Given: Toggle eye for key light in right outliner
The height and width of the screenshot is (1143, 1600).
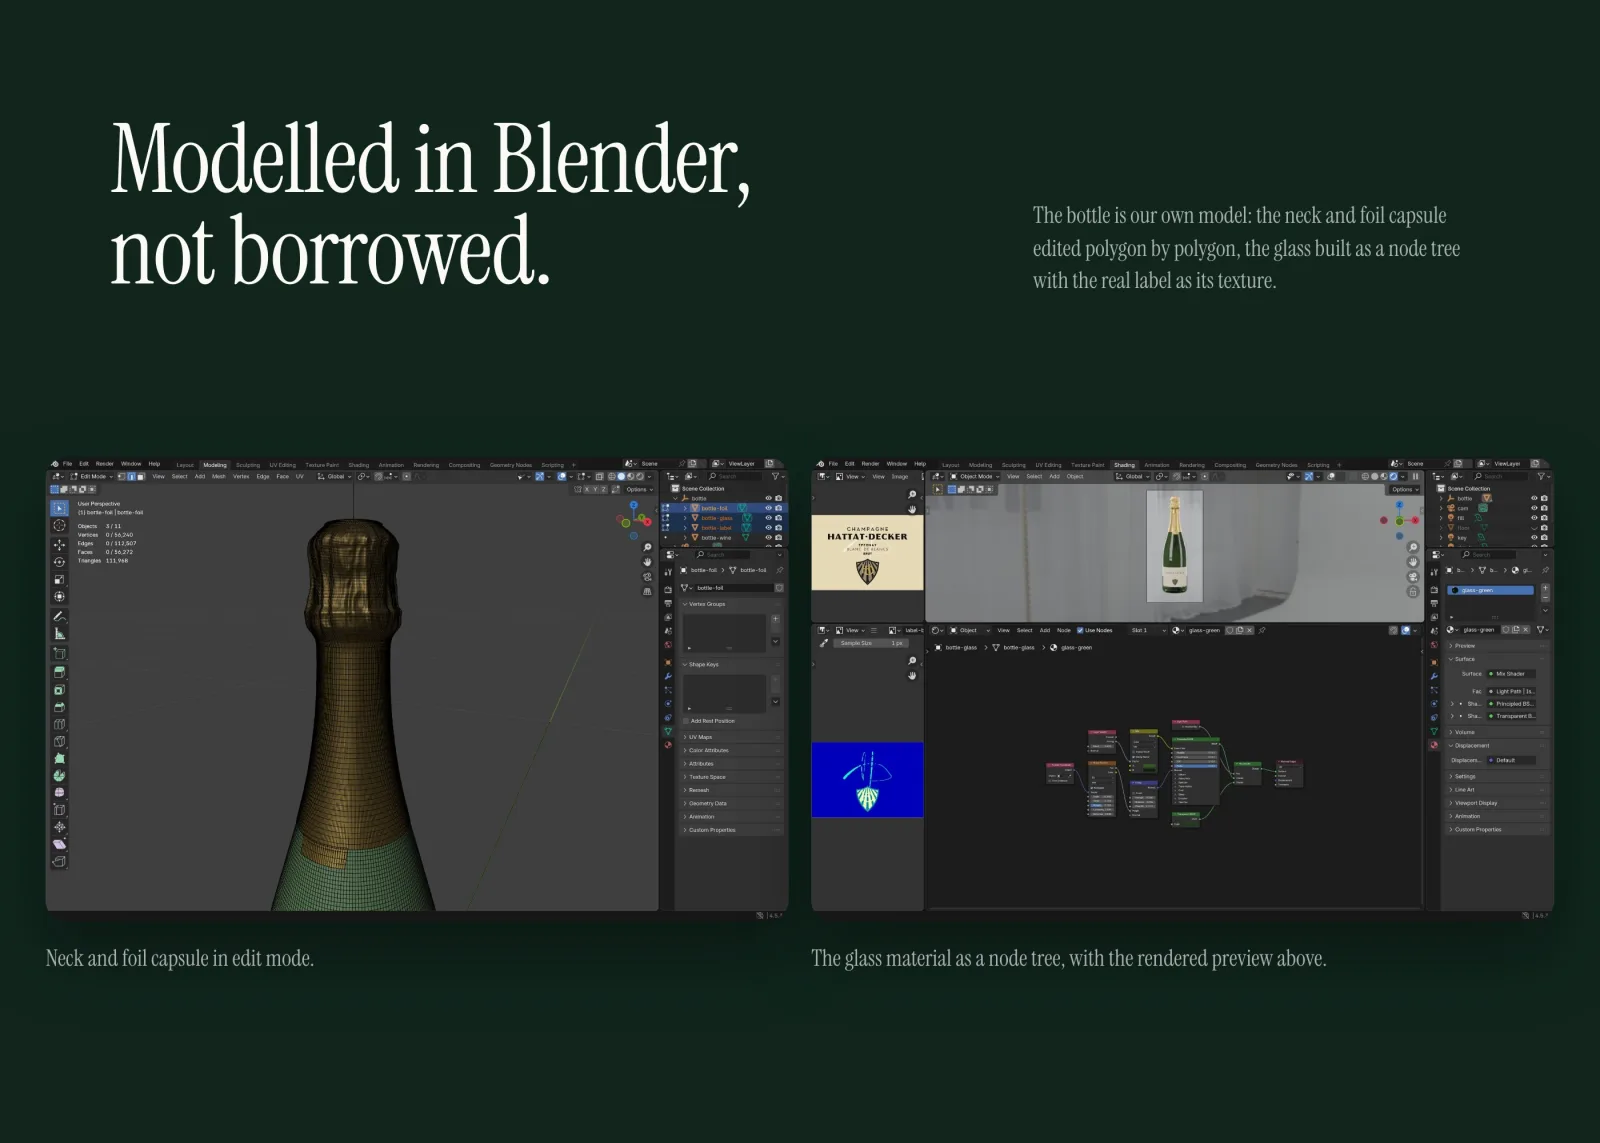Looking at the screenshot, I should click(1534, 537).
